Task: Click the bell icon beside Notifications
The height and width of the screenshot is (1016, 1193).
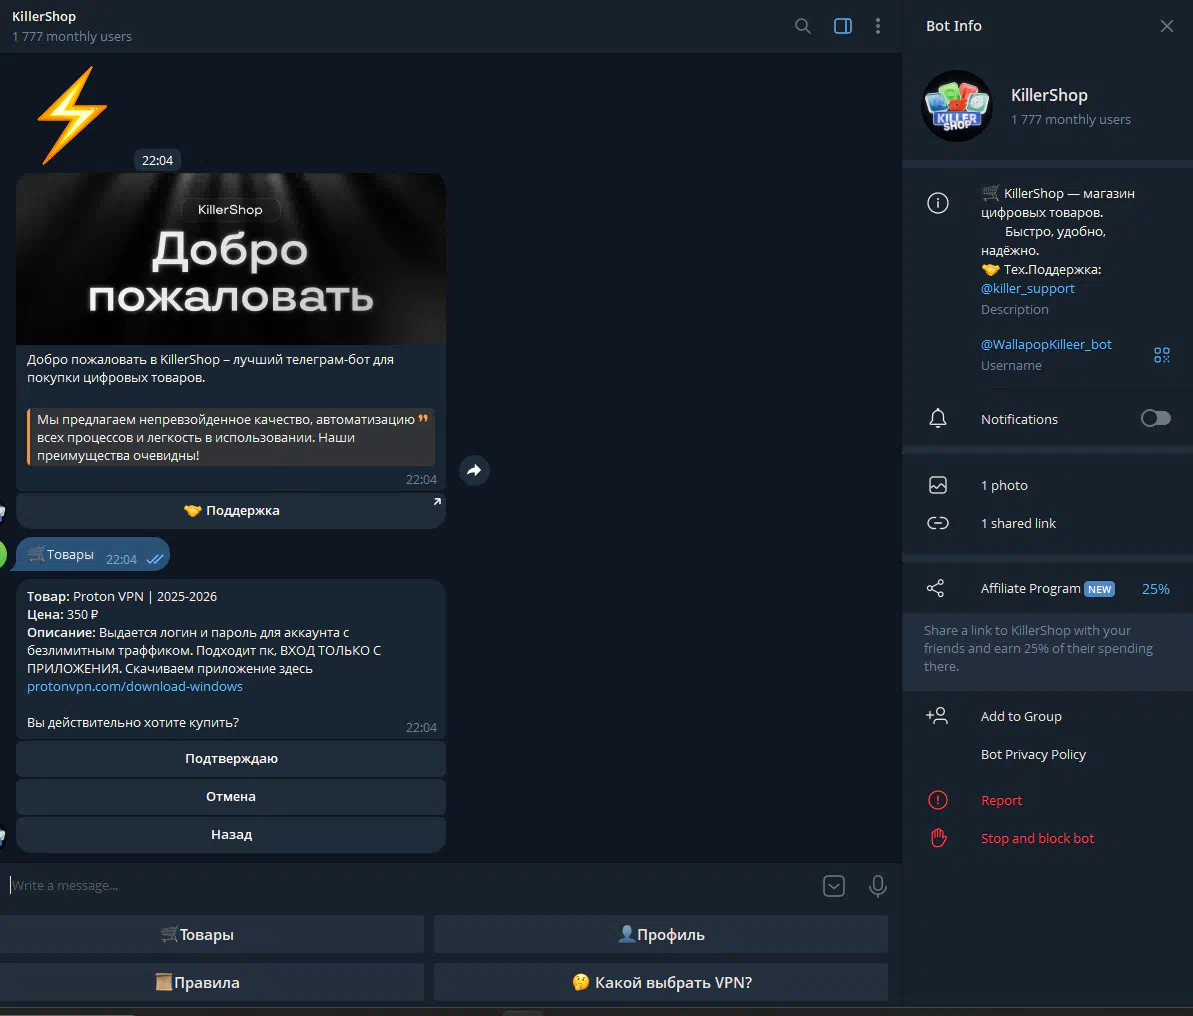Action: coord(937,419)
